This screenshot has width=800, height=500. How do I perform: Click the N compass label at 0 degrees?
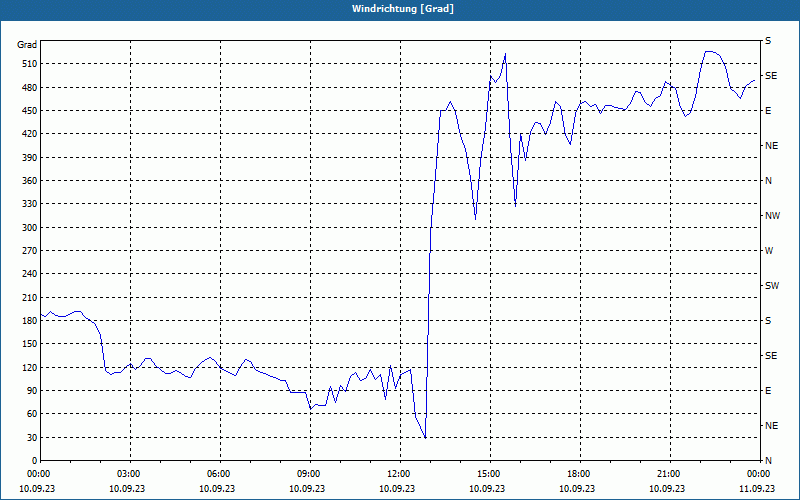[x=768, y=461]
